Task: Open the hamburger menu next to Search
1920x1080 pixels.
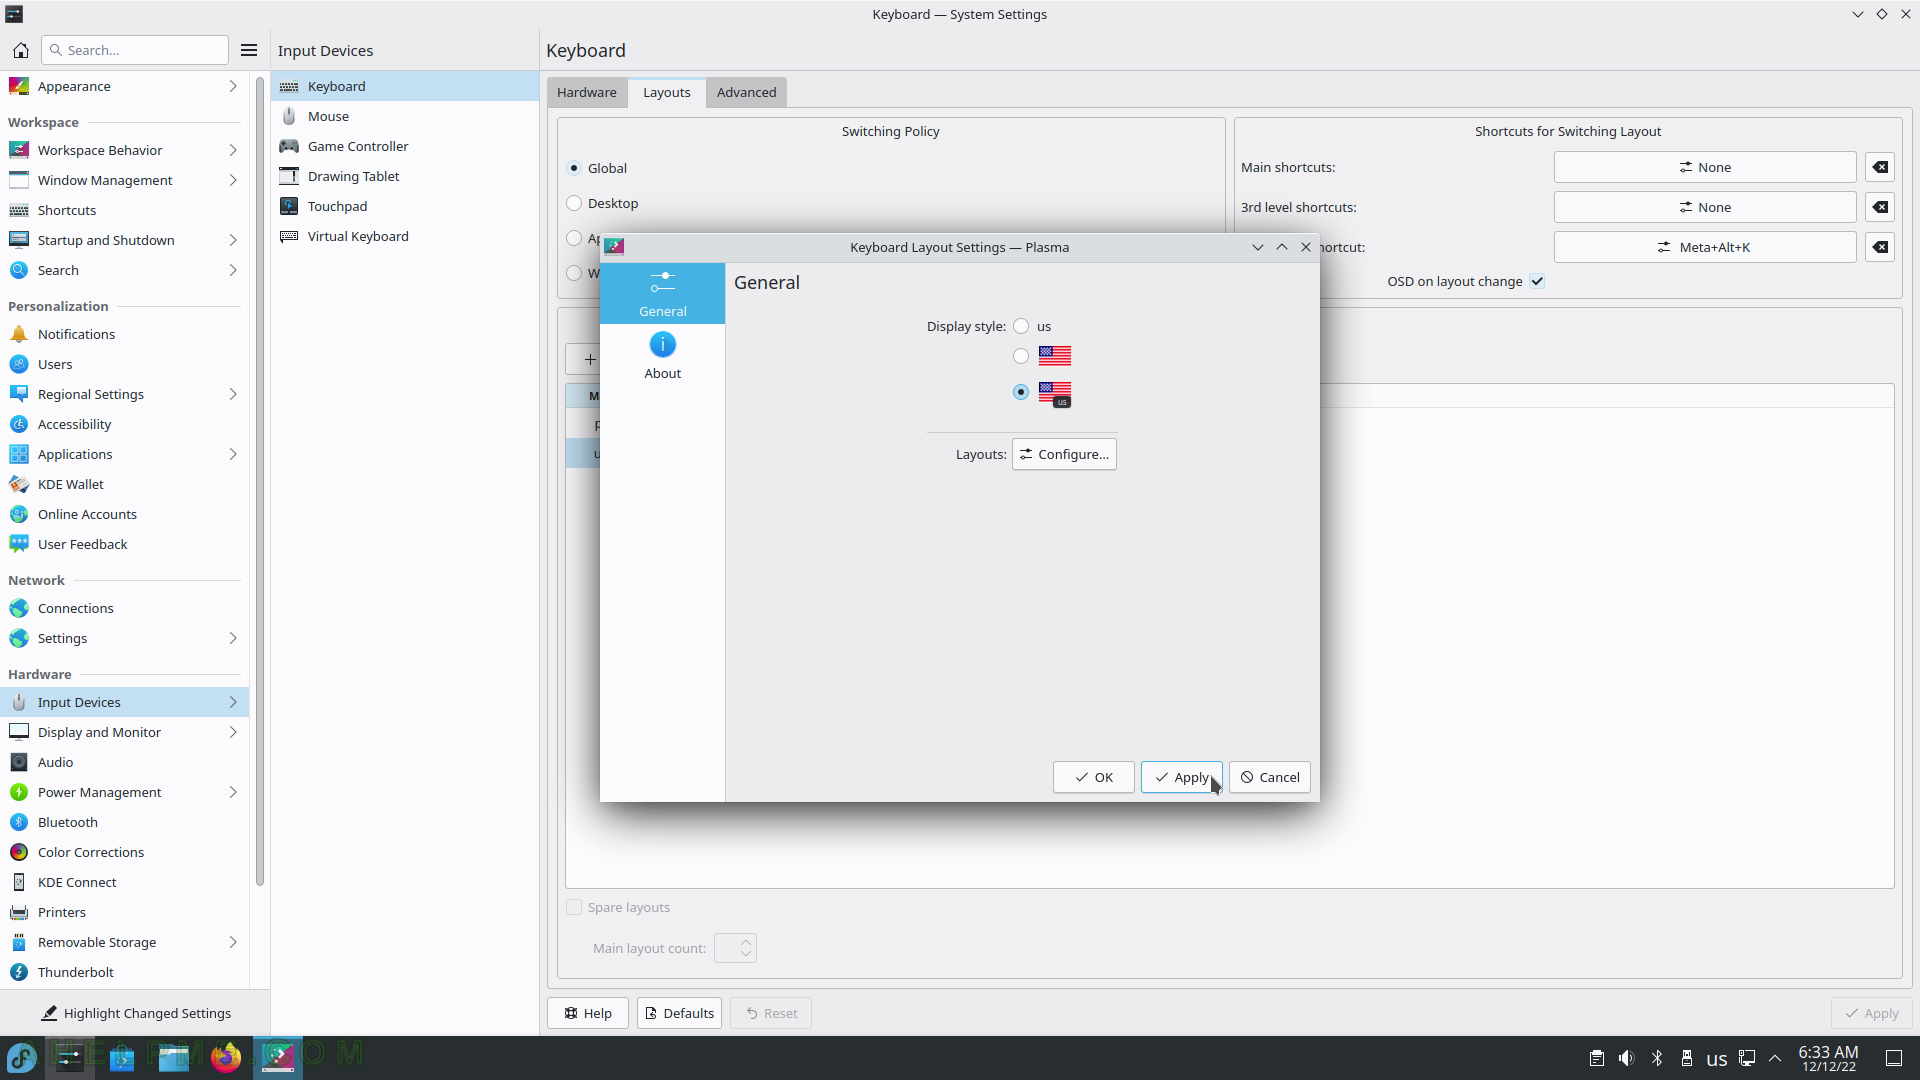Action: tap(249, 50)
